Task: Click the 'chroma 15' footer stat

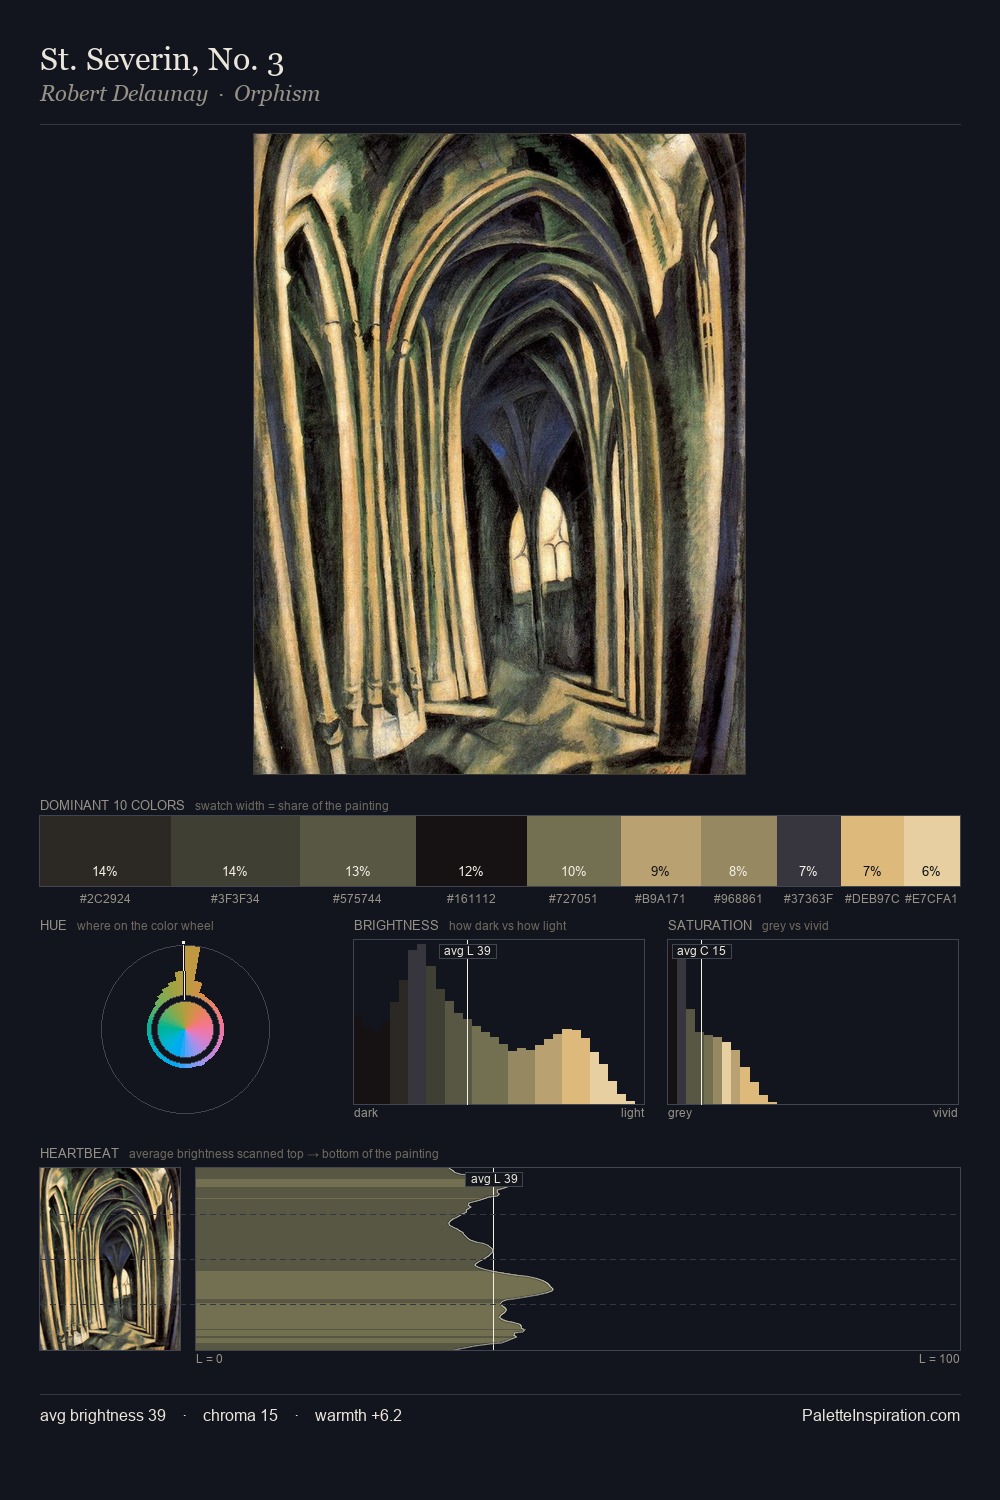Action: (240, 1415)
